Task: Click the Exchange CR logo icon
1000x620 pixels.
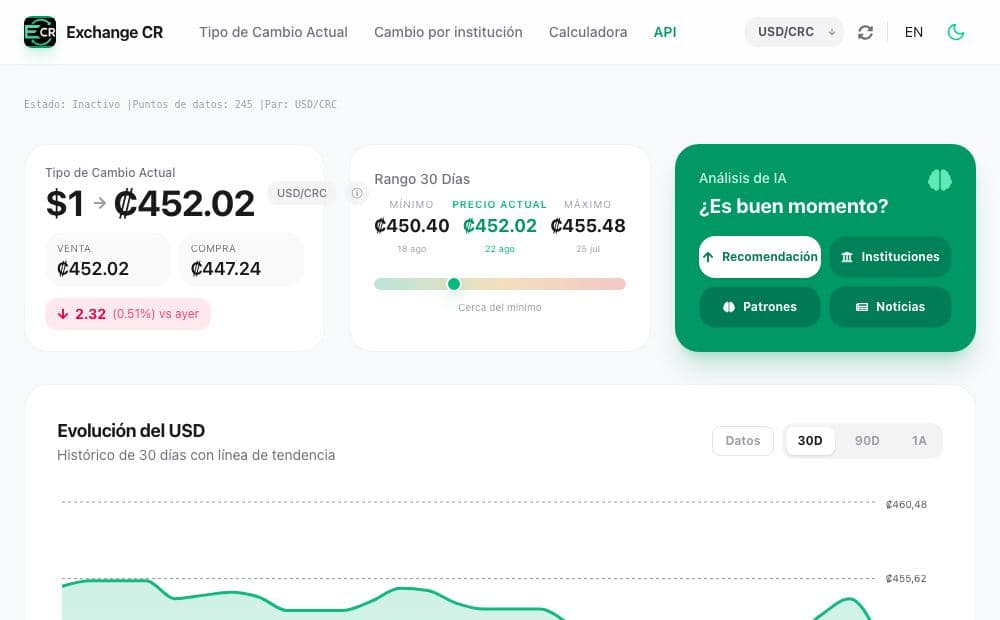Action: click(40, 32)
